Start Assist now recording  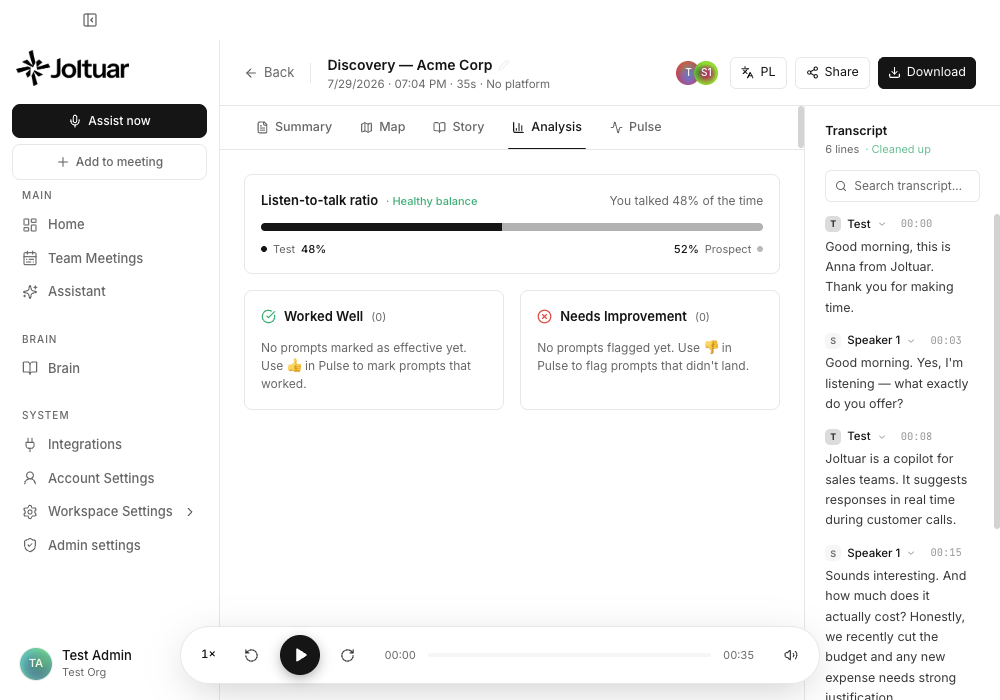coord(109,120)
